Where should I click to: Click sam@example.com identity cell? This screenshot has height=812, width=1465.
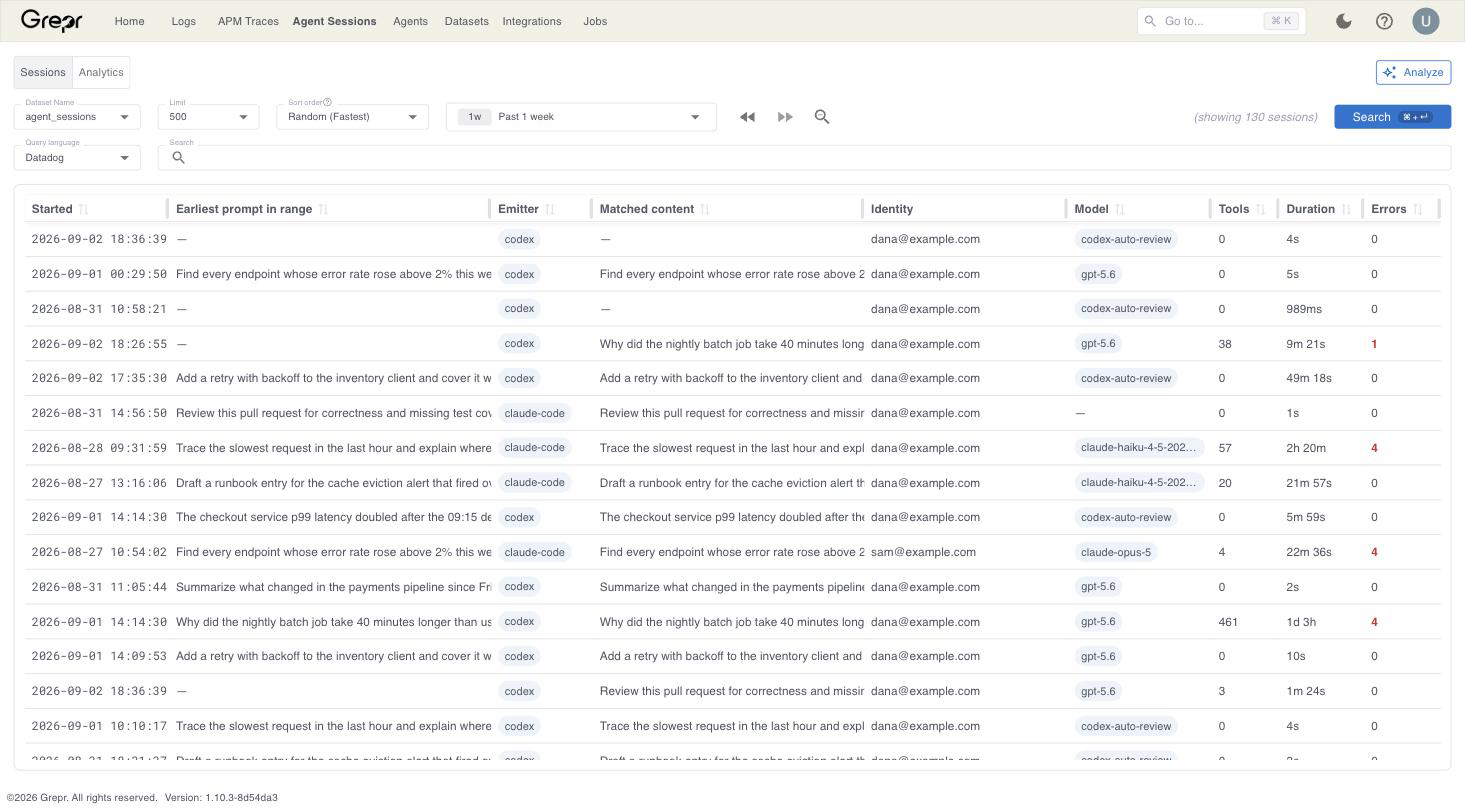point(923,552)
